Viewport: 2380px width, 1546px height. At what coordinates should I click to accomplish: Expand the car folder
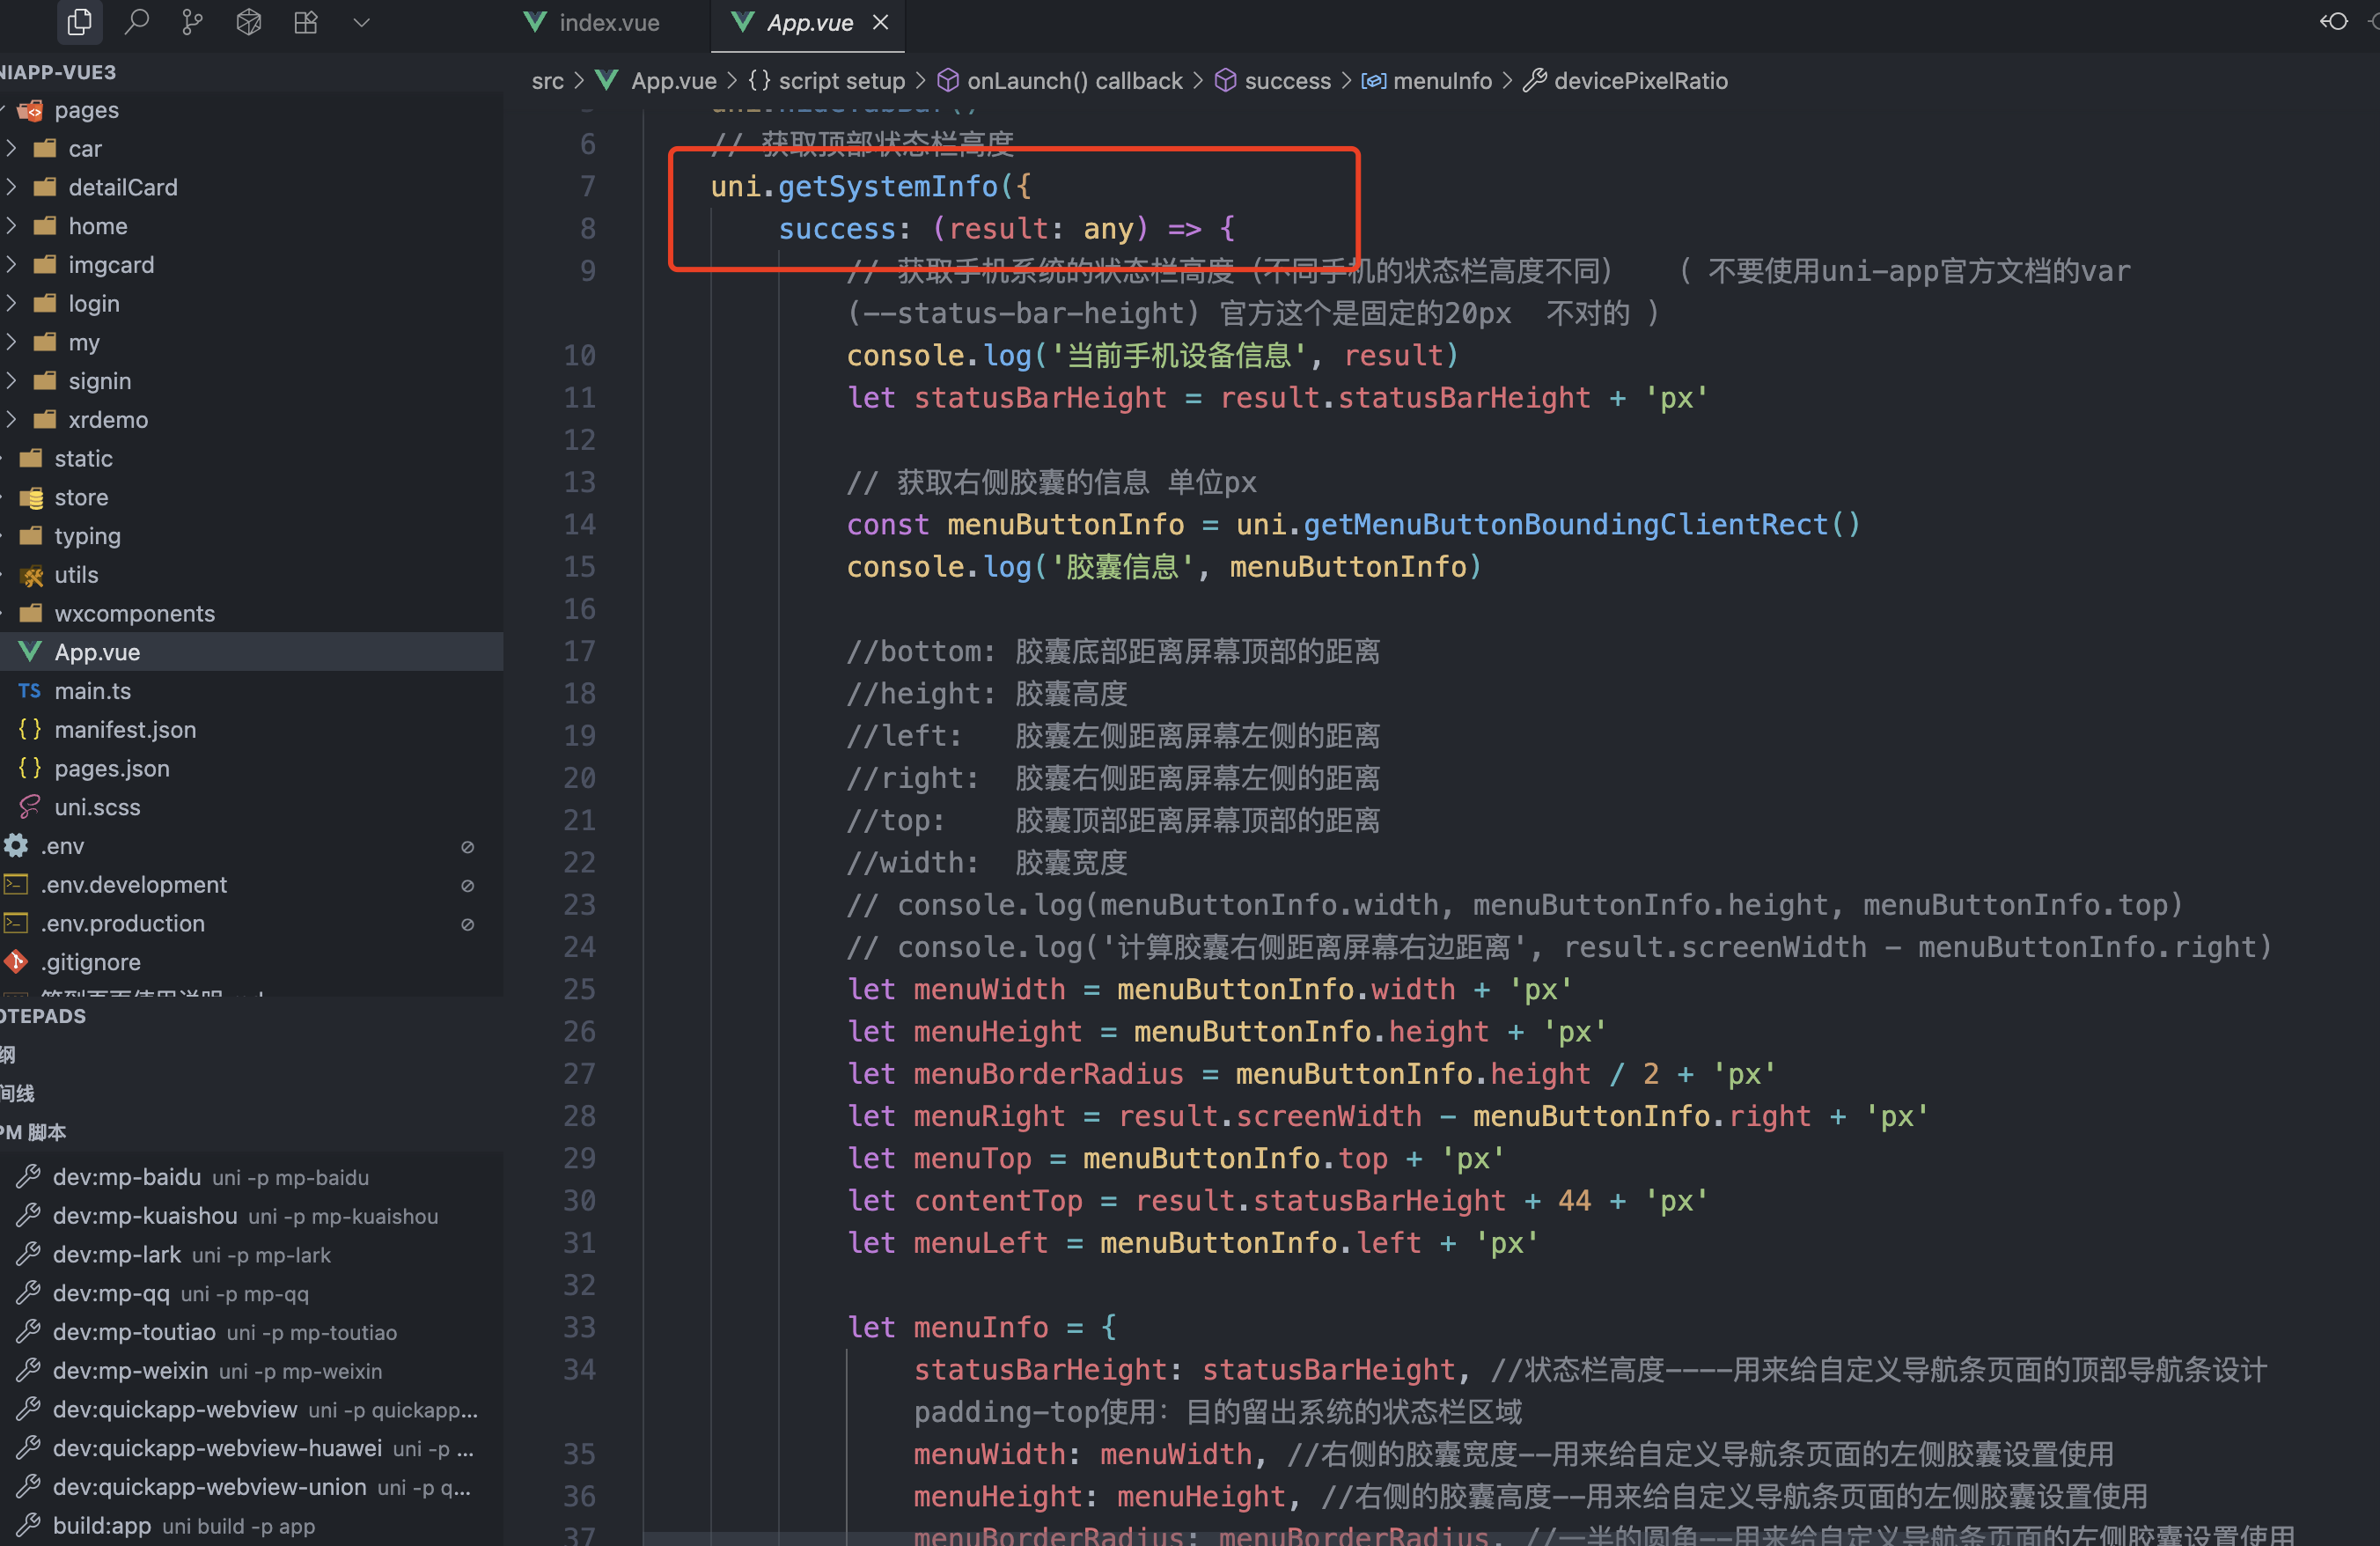point(85,149)
